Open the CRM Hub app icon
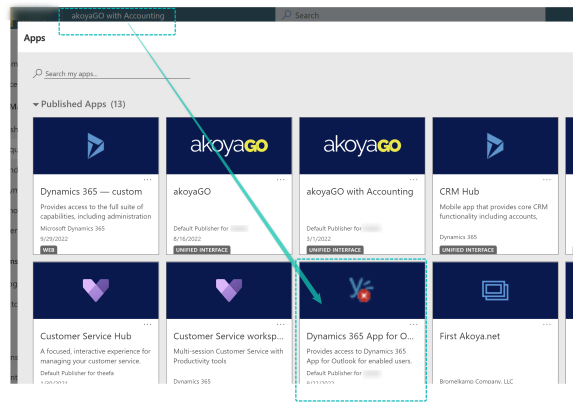573x403 pixels. point(495,146)
